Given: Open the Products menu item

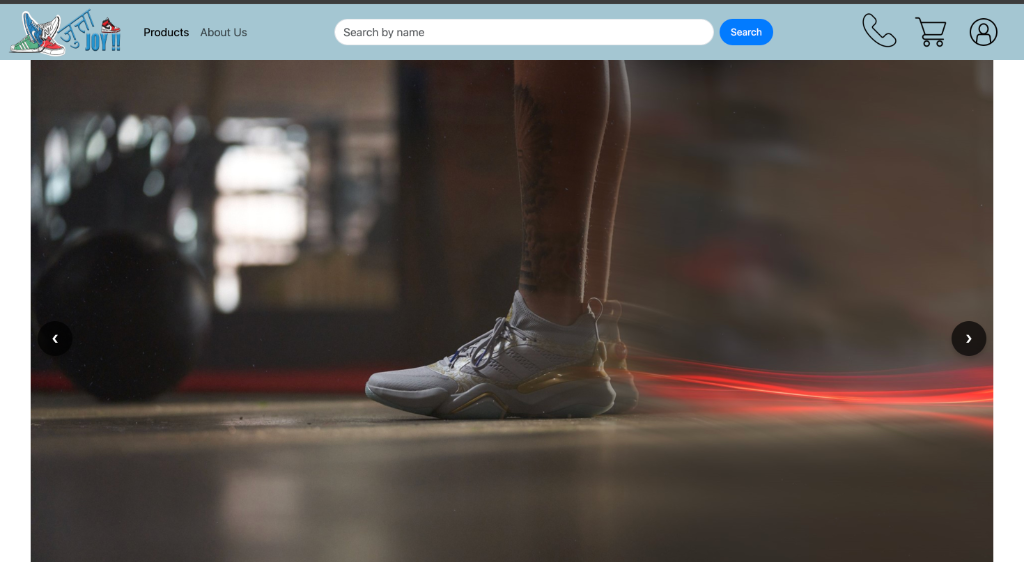Looking at the screenshot, I should click(x=166, y=32).
